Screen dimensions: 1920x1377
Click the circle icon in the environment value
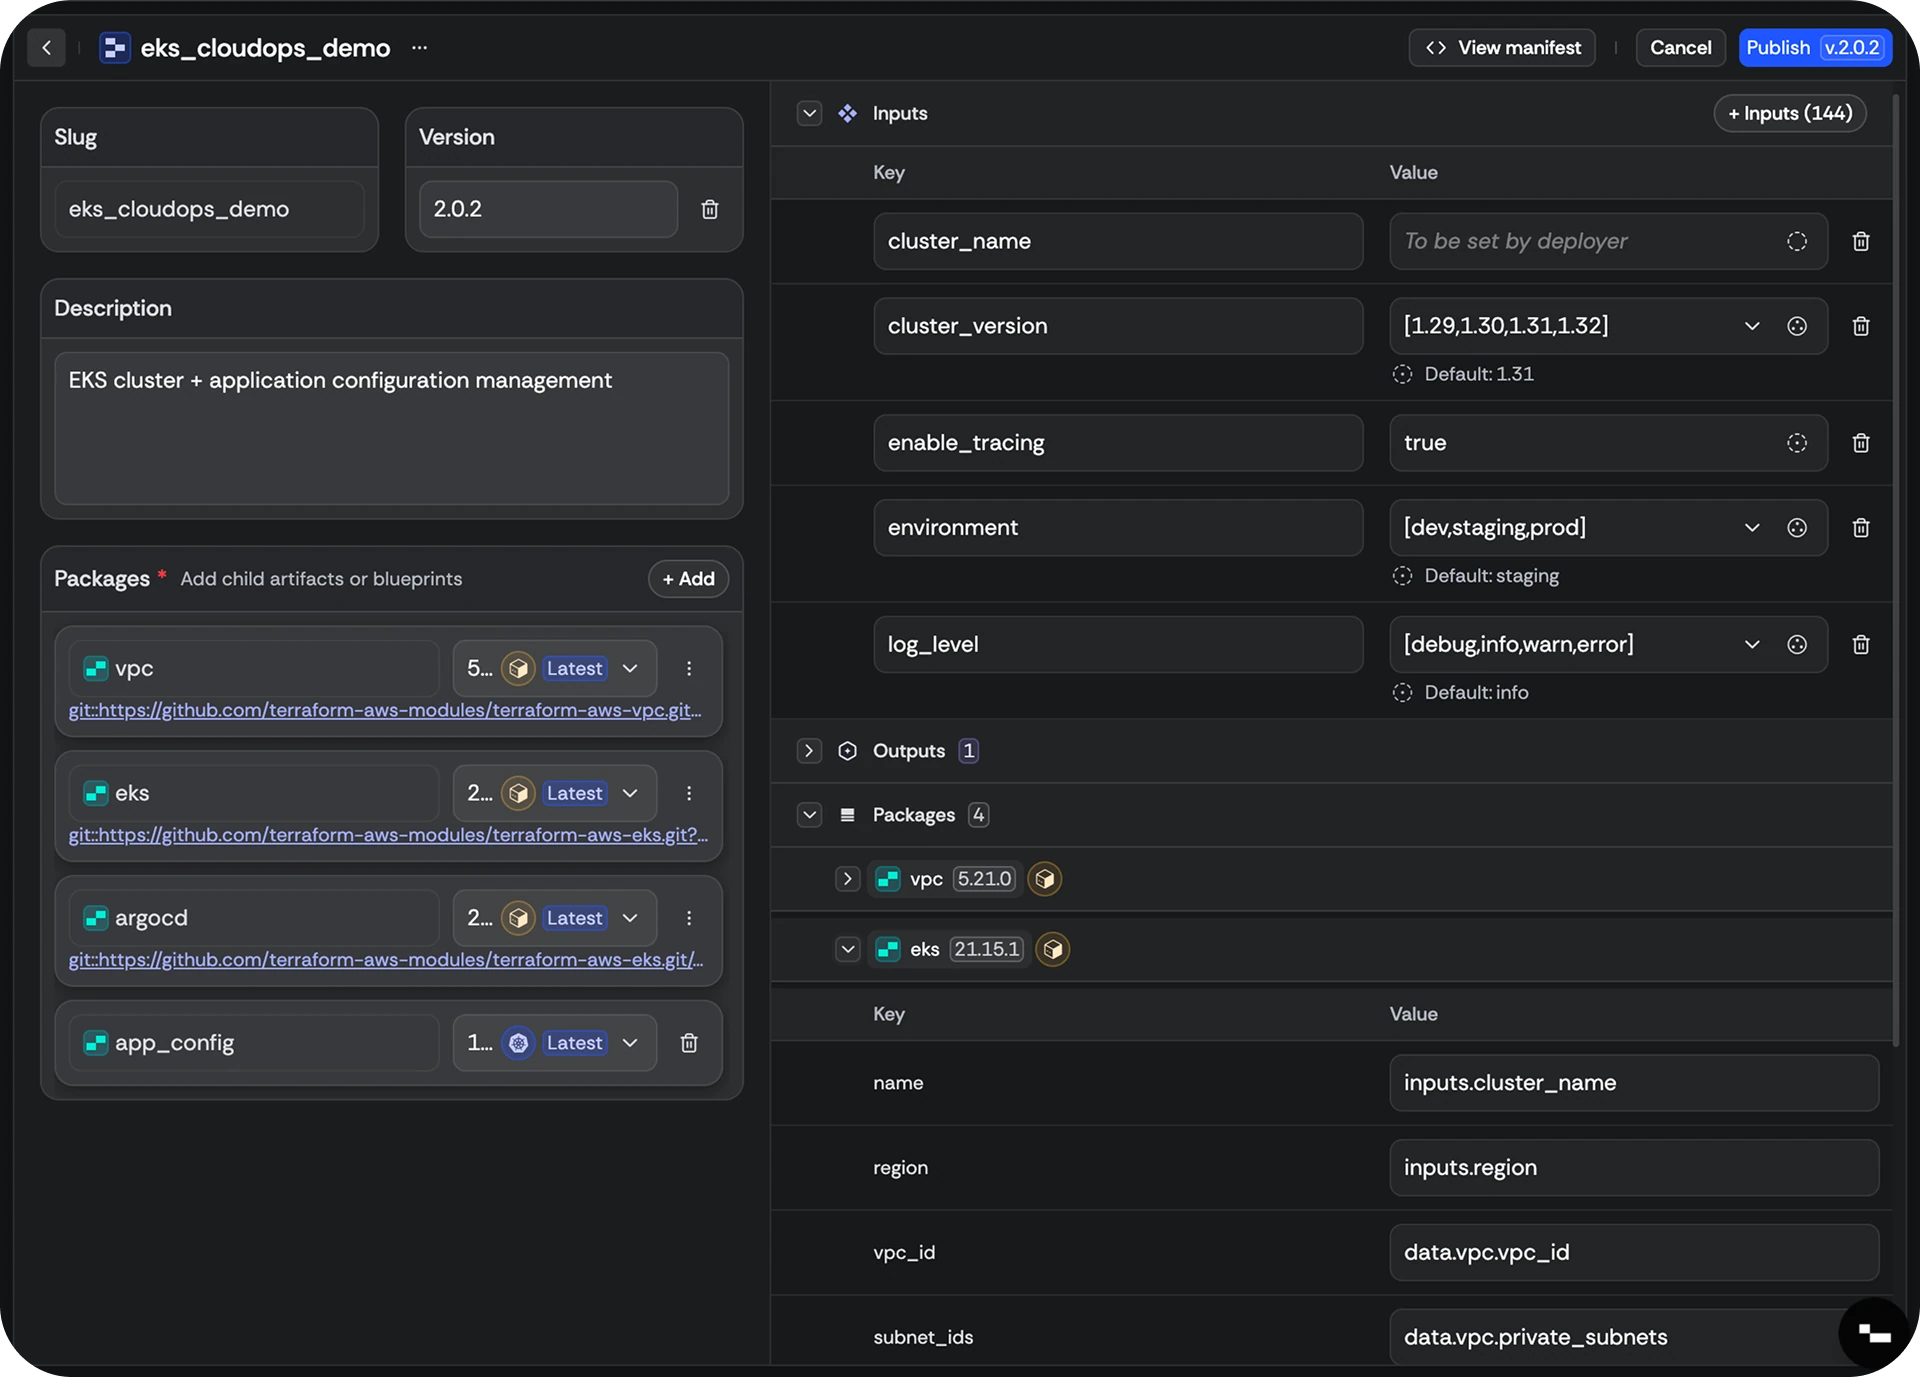click(x=1797, y=528)
